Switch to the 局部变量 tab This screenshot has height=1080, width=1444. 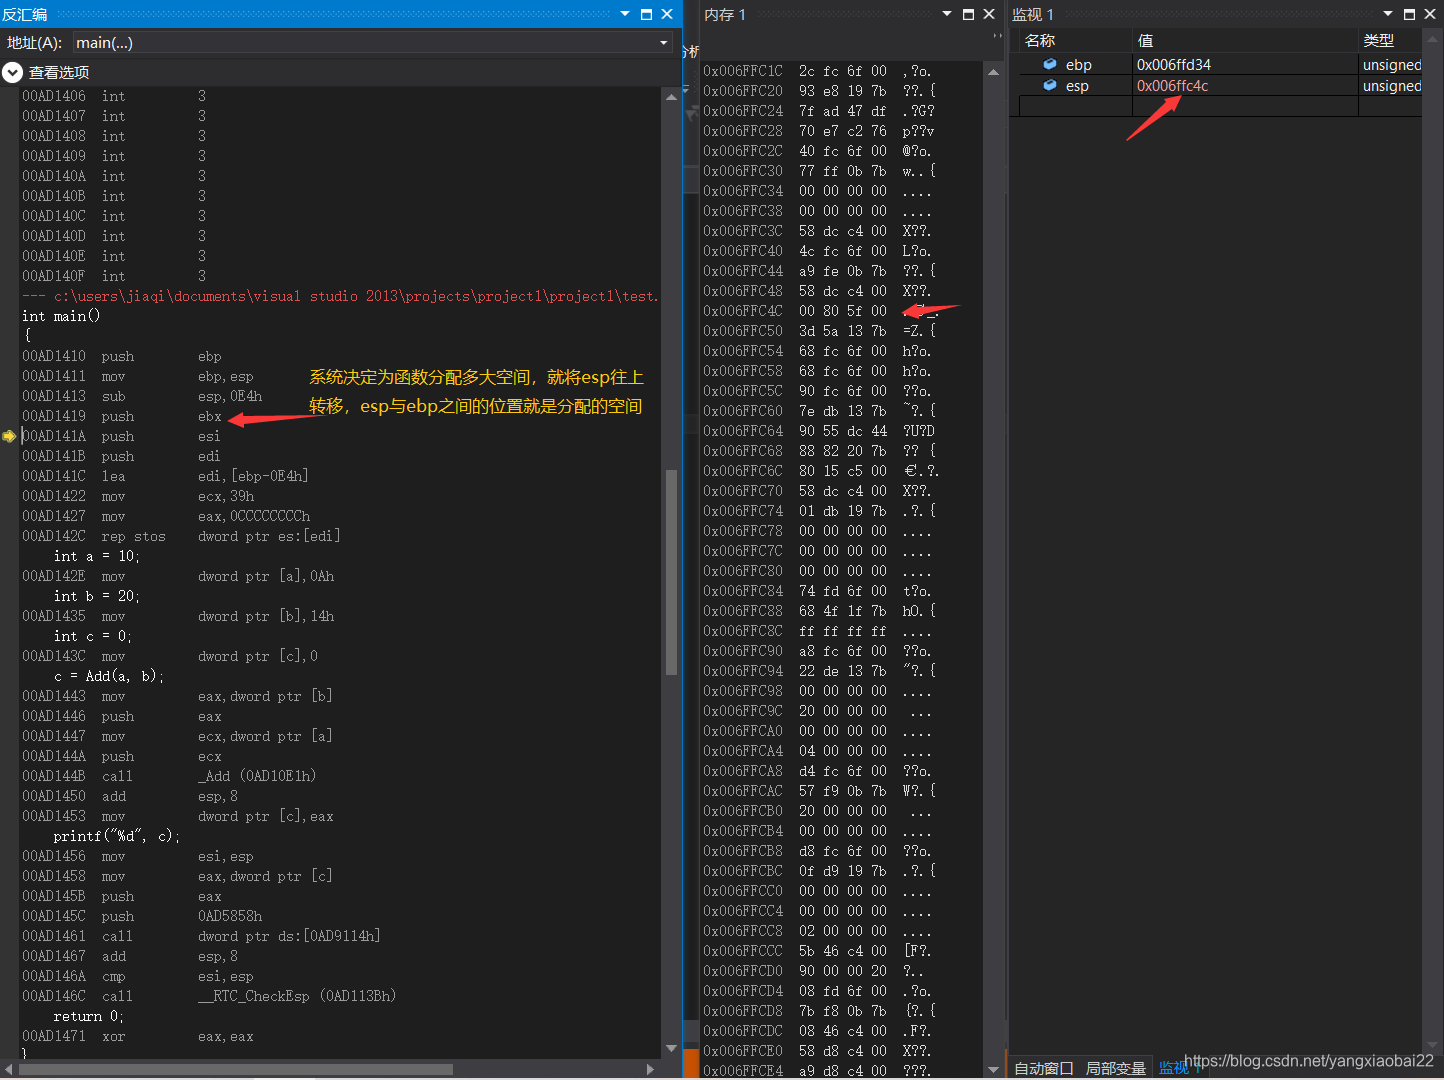(x=1116, y=1068)
